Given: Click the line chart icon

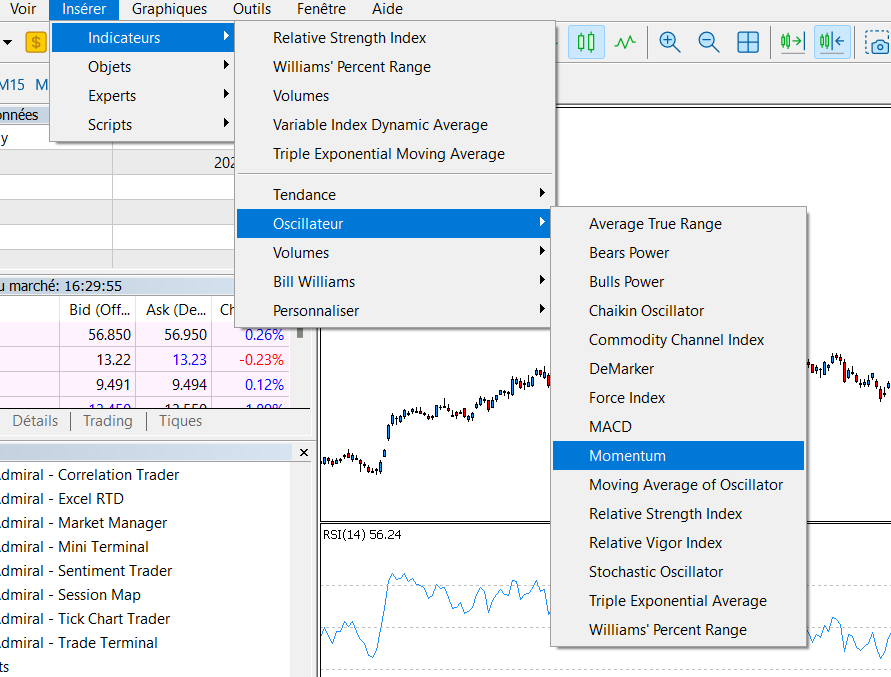Looking at the screenshot, I should click(625, 42).
